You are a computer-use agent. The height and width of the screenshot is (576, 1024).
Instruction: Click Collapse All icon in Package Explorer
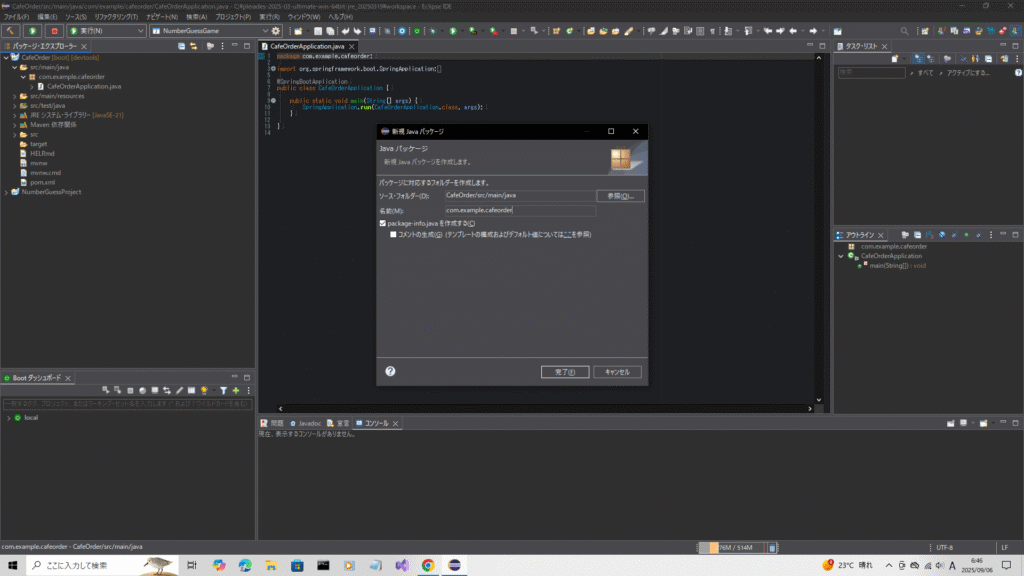[x=182, y=46]
